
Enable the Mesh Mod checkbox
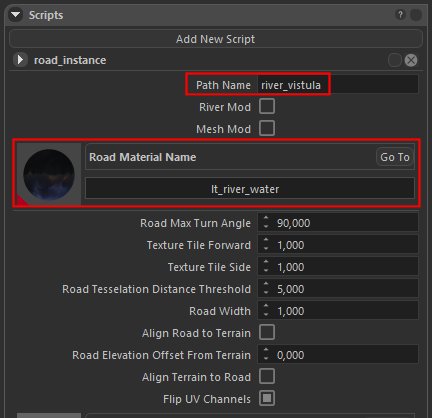[267, 128]
